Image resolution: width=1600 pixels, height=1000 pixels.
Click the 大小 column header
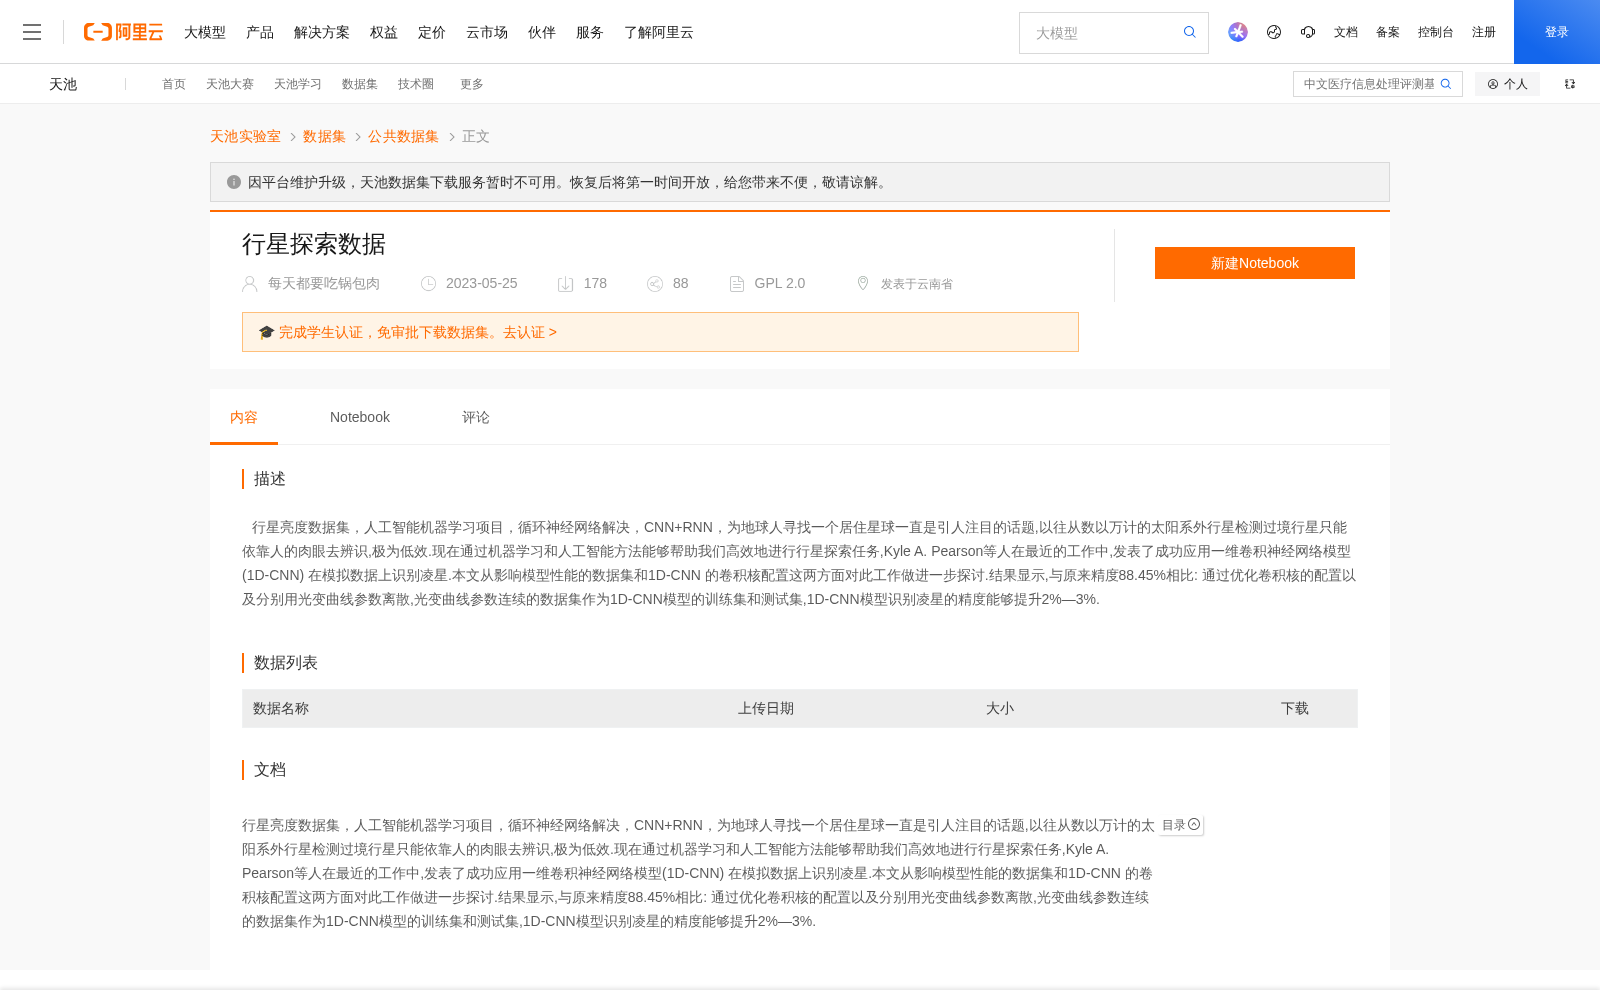click(1000, 708)
